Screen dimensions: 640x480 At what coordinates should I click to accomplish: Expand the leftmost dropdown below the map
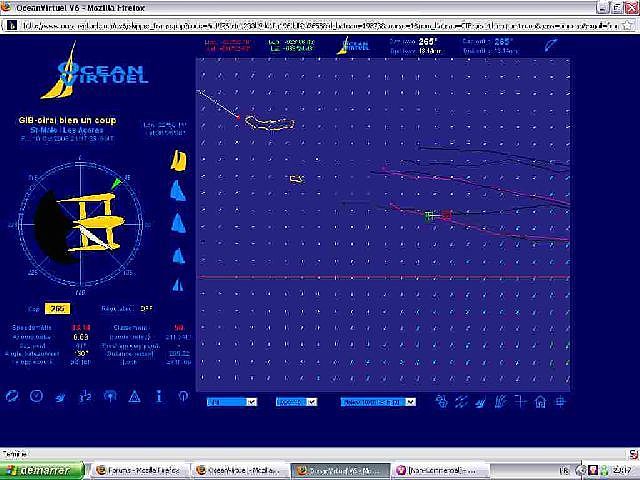[x=231, y=402]
